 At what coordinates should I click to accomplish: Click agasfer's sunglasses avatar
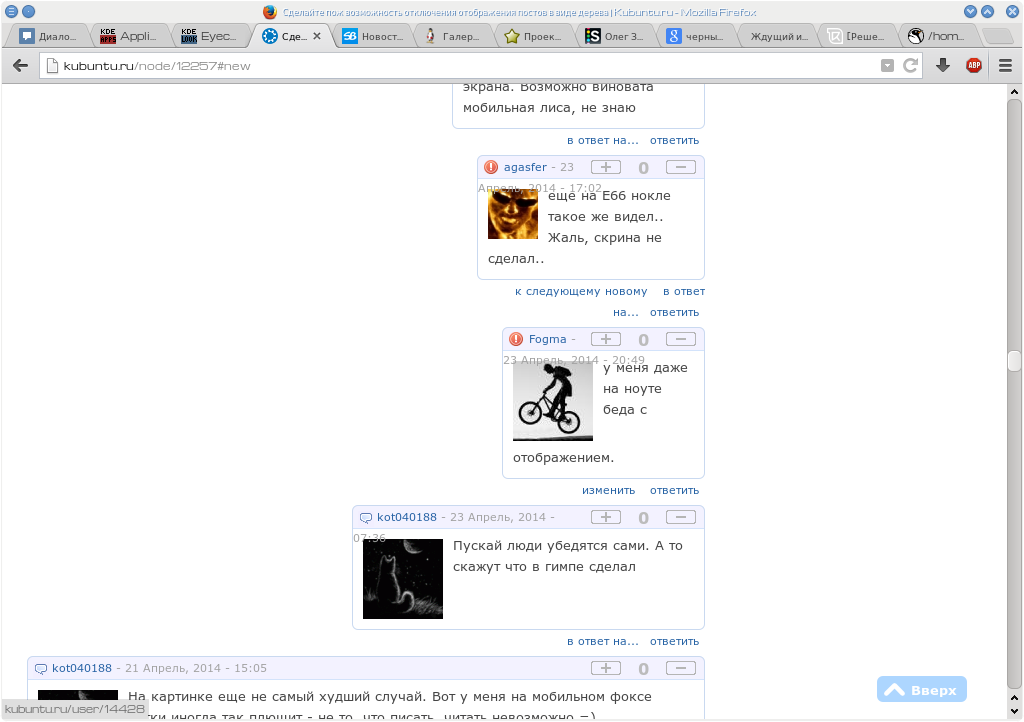click(513, 214)
